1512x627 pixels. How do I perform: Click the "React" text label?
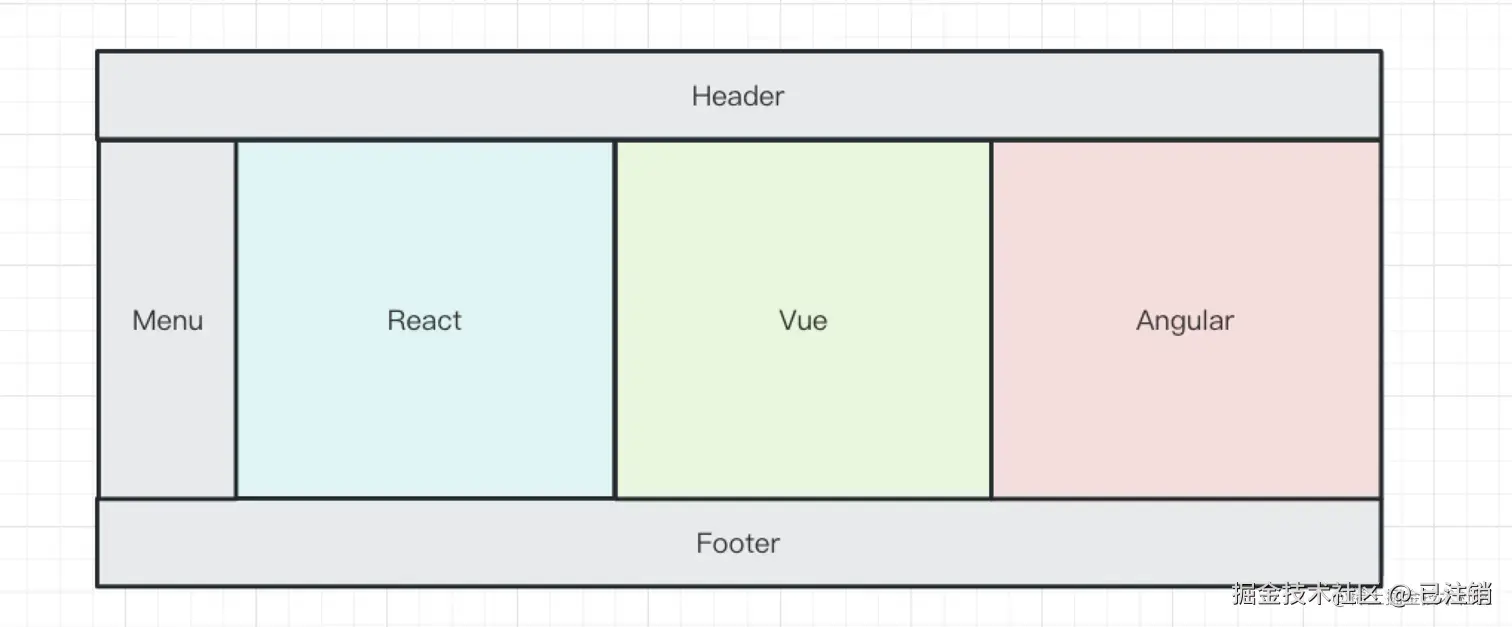click(x=425, y=321)
